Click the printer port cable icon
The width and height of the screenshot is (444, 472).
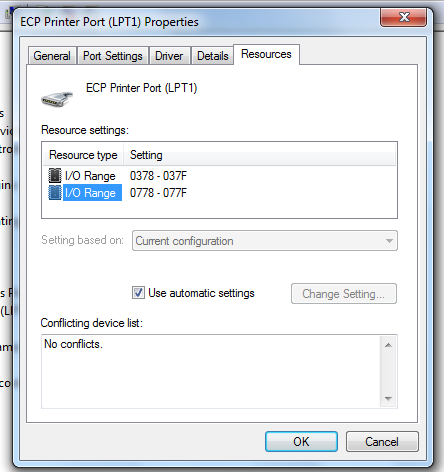(56, 99)
